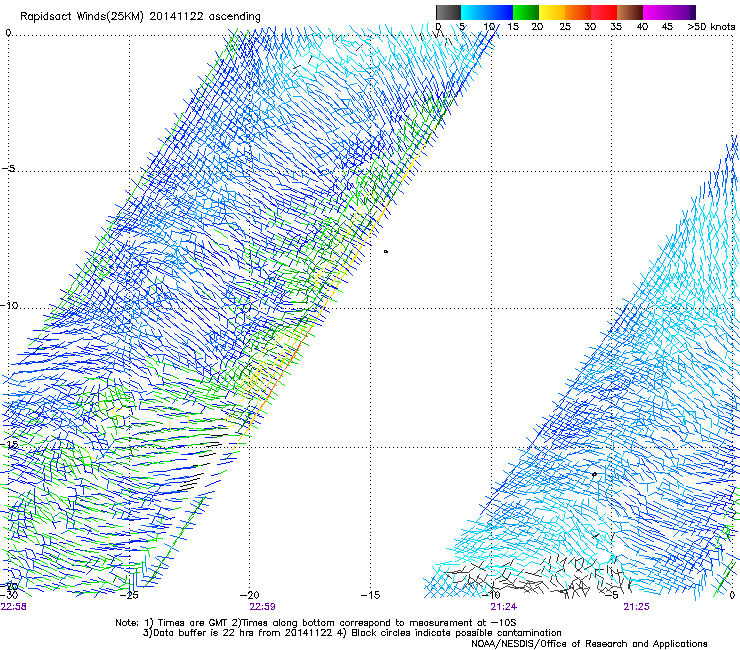Click the '45' label under the color legend

tap(667, 27)
